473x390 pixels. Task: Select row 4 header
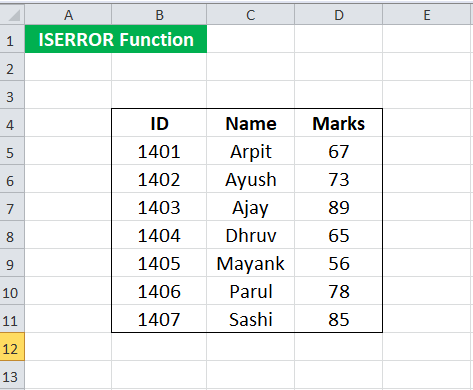tap(12, 123)
